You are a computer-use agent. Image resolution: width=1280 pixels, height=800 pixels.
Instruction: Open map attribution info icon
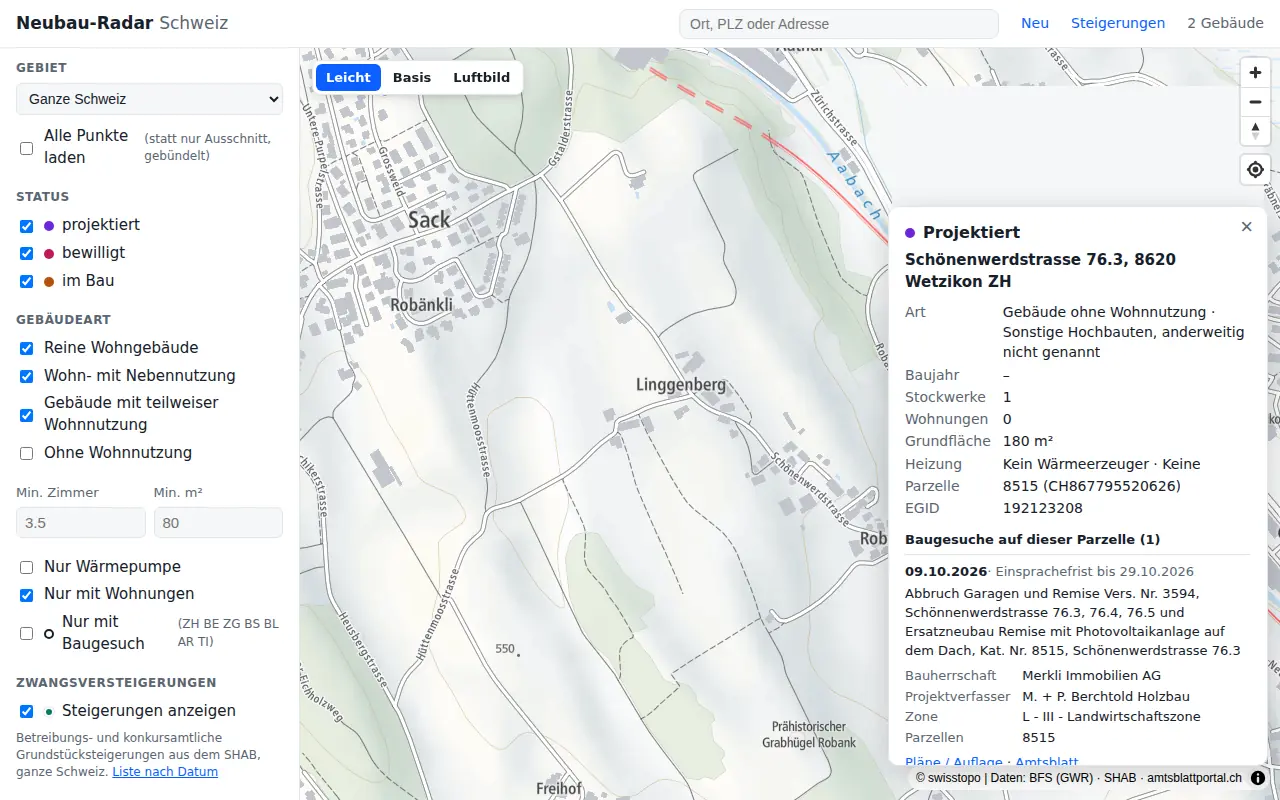tap(1258, 777)
